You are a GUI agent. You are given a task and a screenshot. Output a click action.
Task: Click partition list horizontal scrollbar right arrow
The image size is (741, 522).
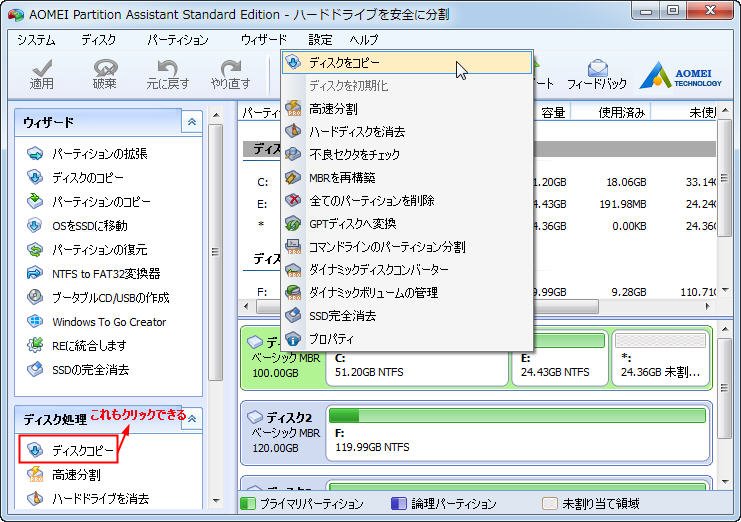click(707, 307)
